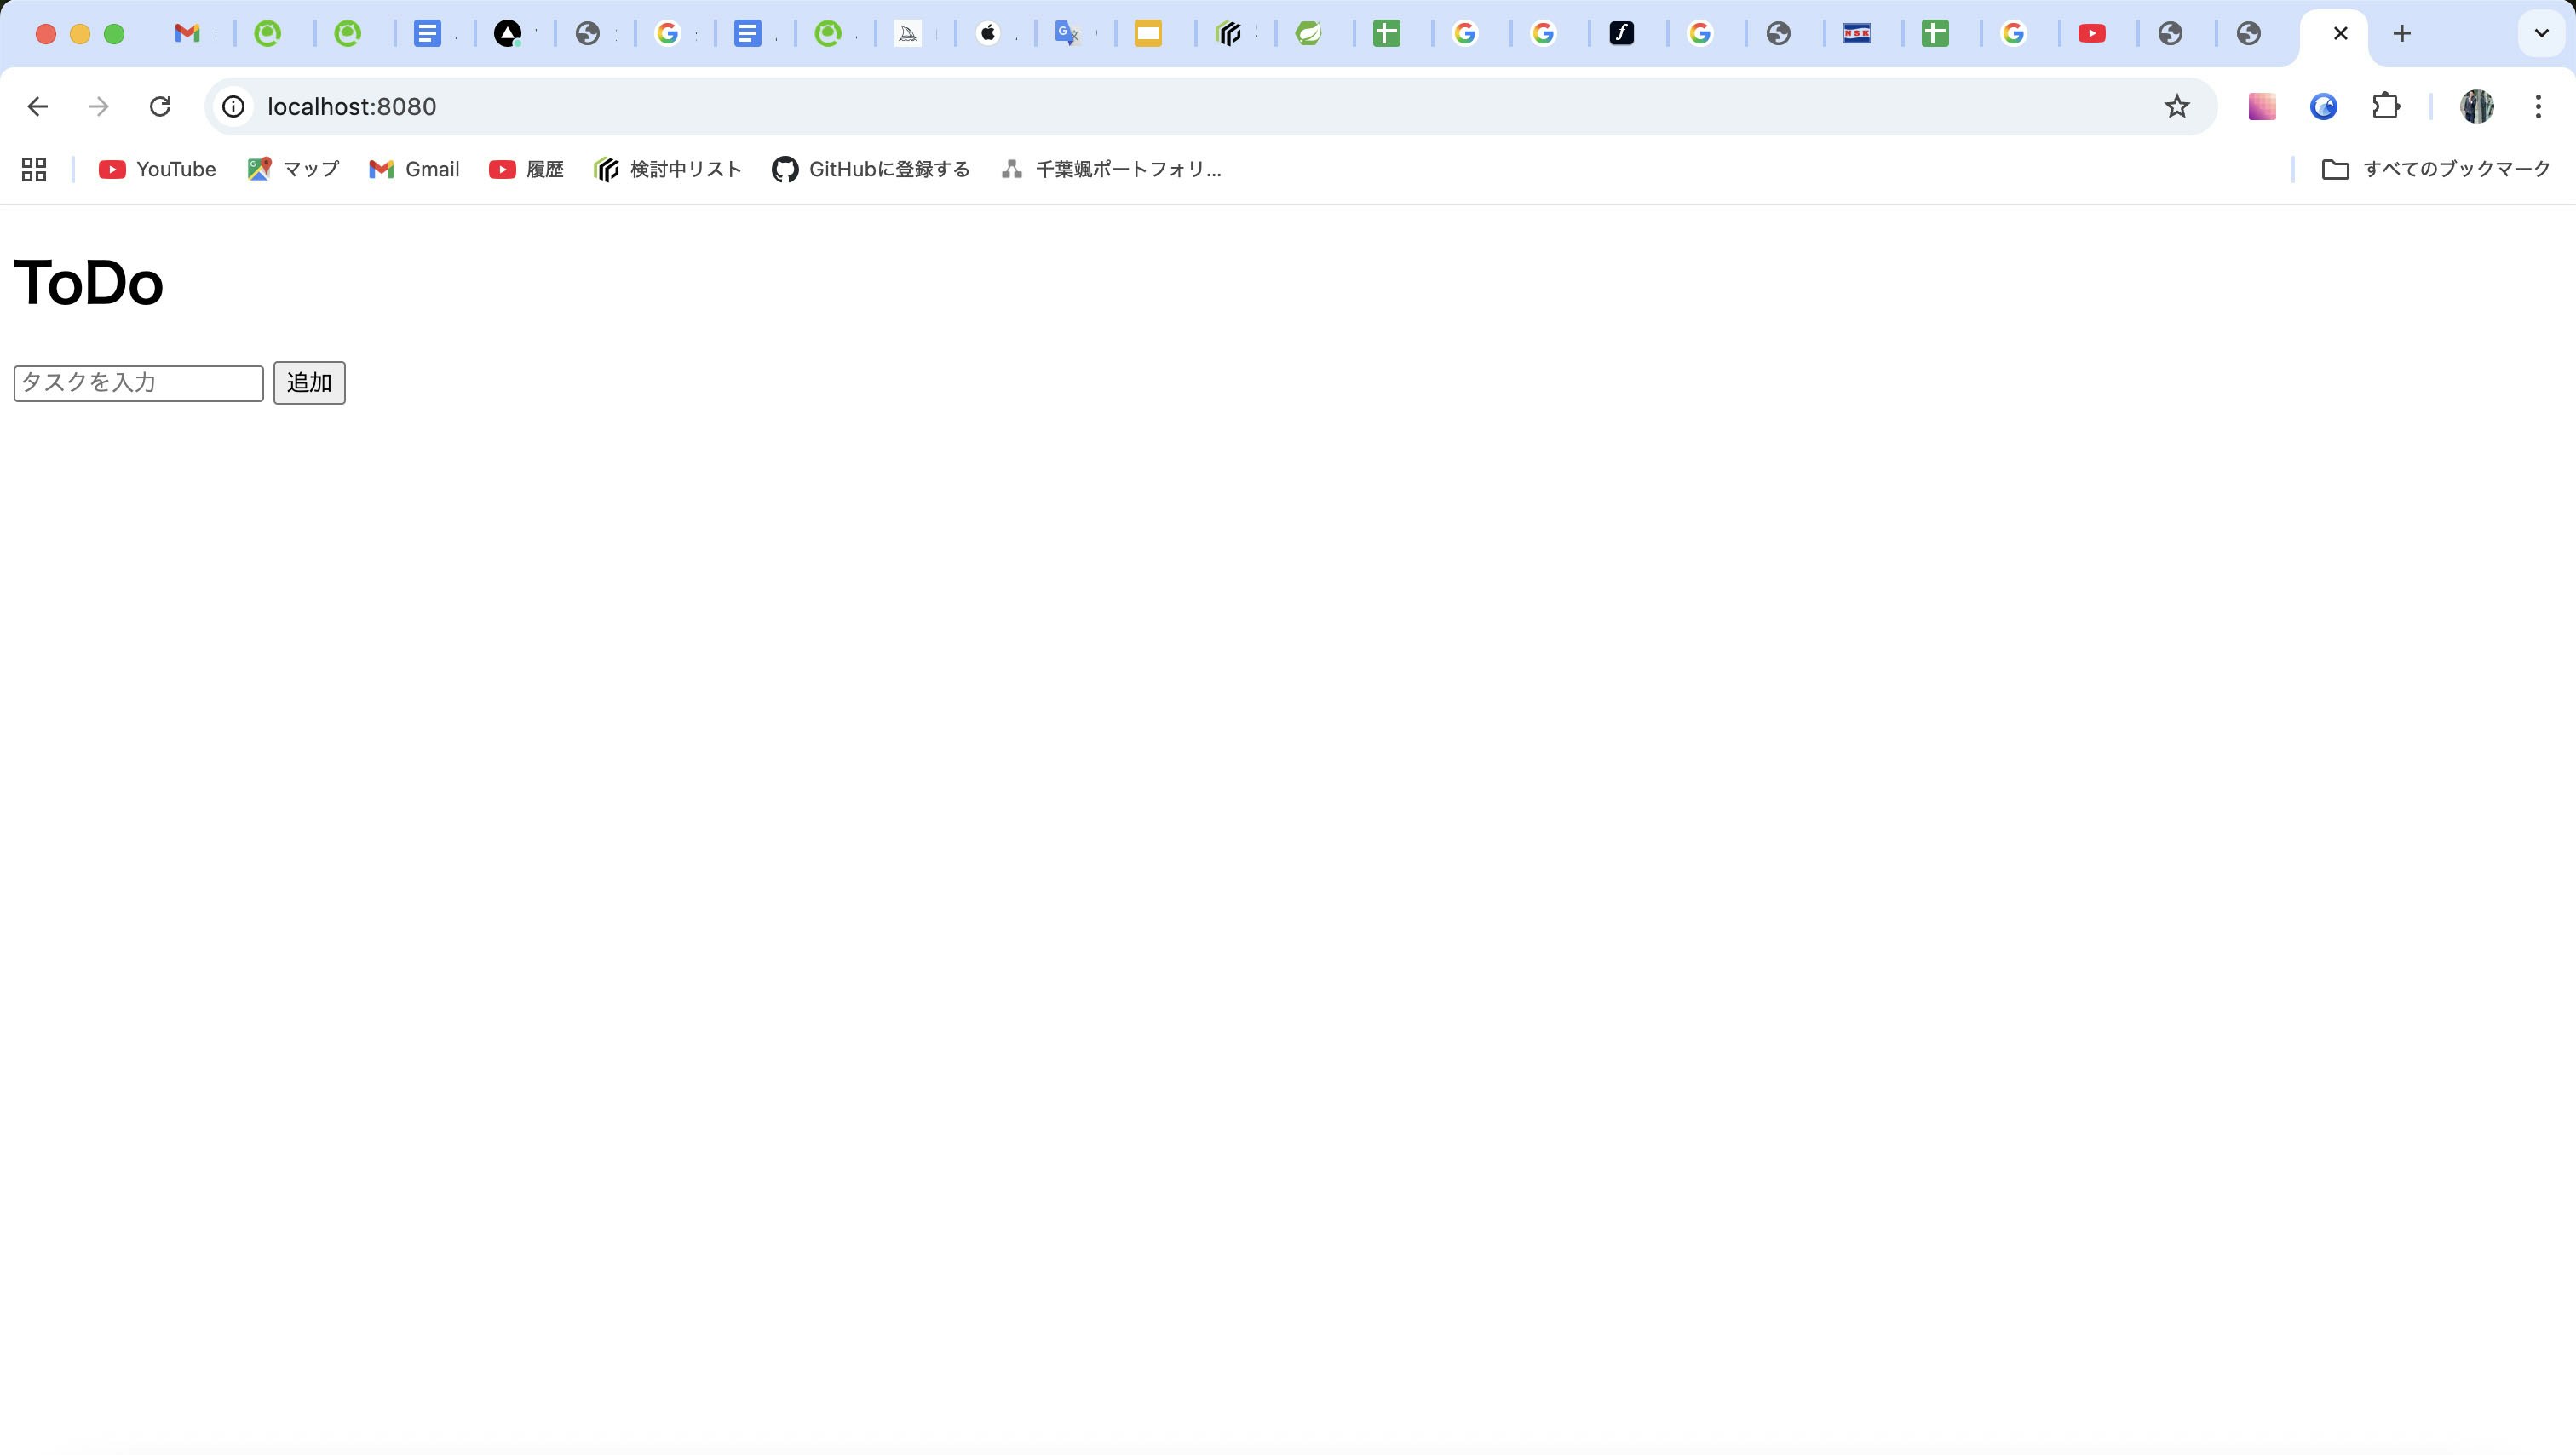
Task: Switch to the Gmail tab
Action: [187, 34]
